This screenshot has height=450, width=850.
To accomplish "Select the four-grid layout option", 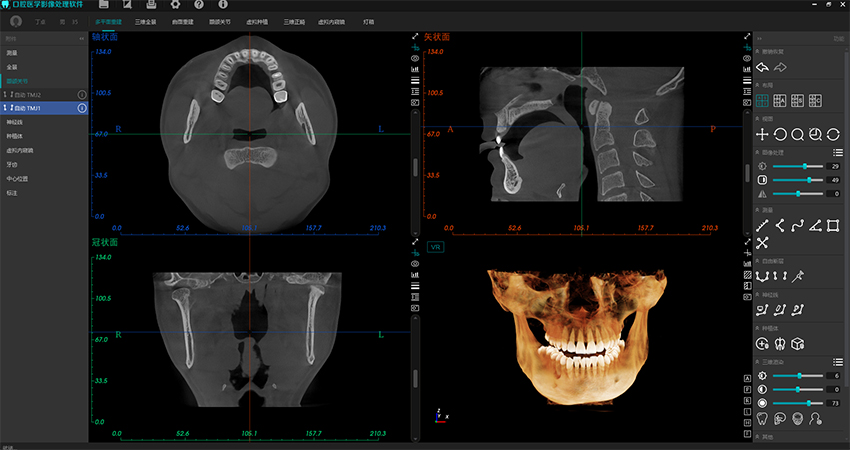I will (762, 101).
